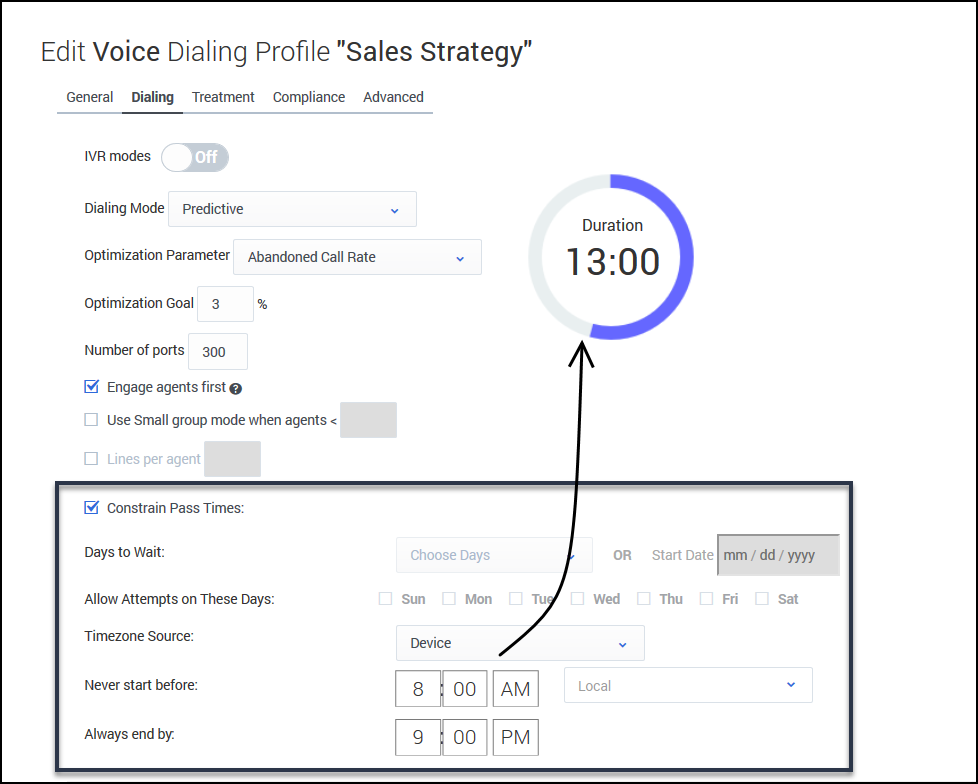This screenshot has width=978, height=784.
Task: Open the Timezone Source Device dropdown
Action: pyautogui.click(x=520, y=643)
